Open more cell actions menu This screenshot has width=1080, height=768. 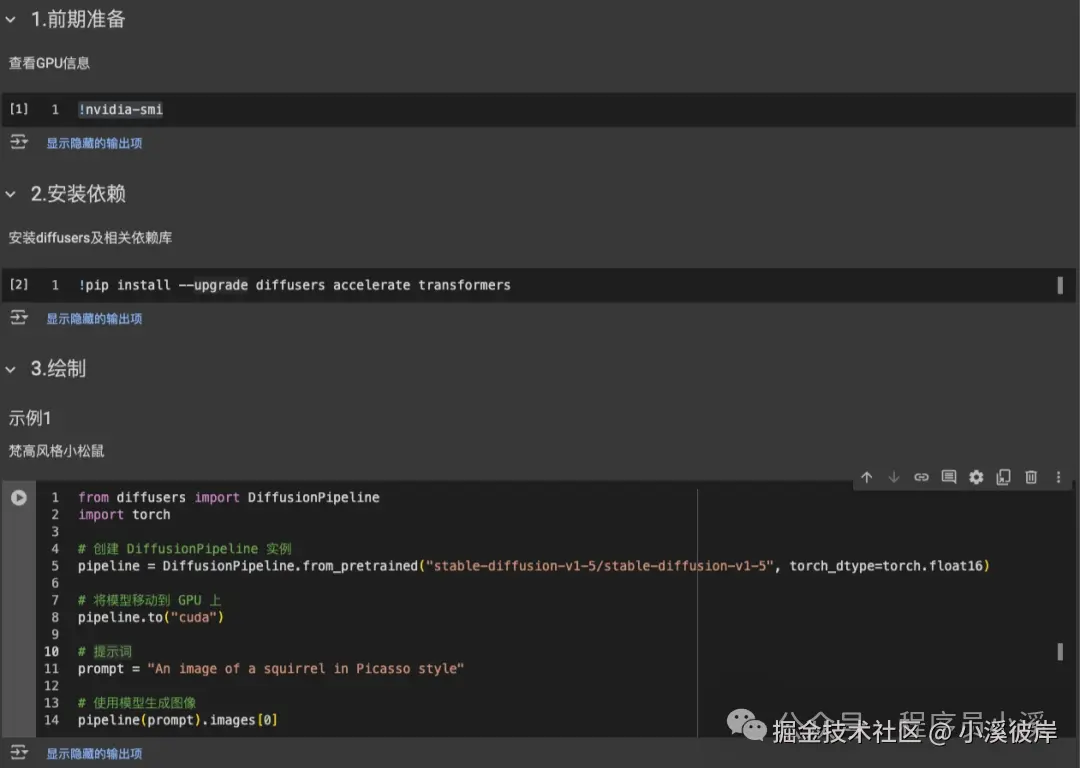(x=1059, y=477)
